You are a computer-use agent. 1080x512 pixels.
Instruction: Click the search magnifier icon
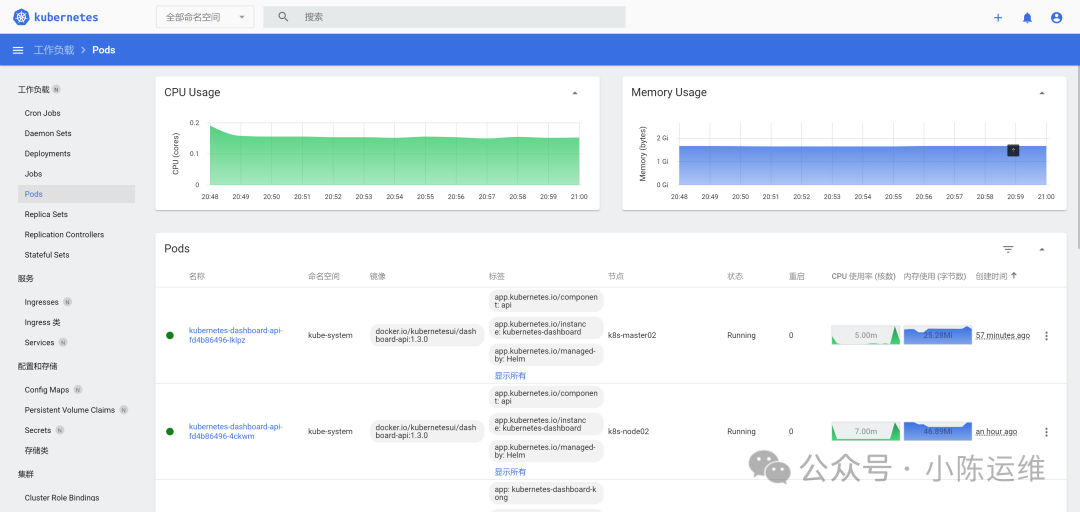click(283, 17)
